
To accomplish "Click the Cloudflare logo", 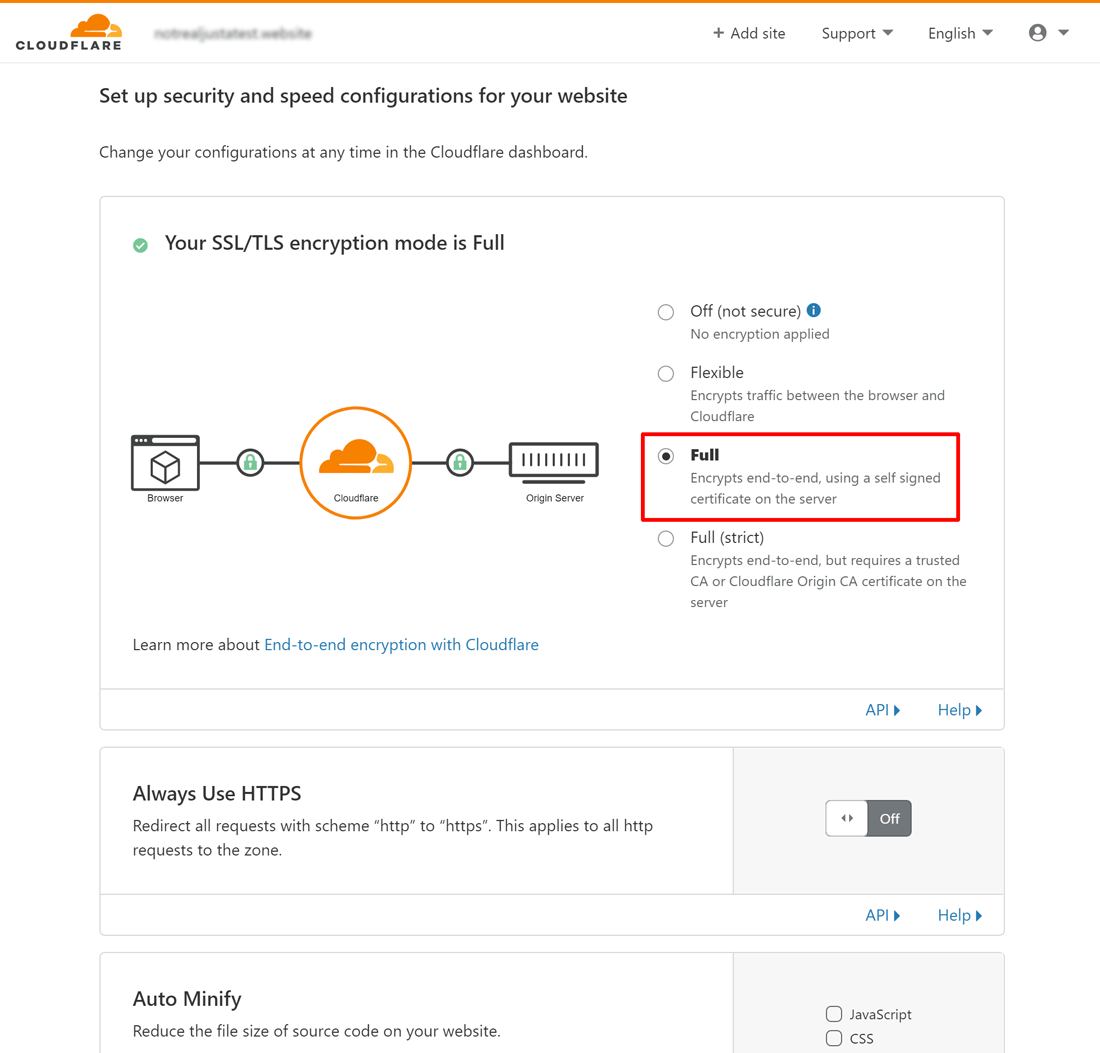I will (69, 32).
